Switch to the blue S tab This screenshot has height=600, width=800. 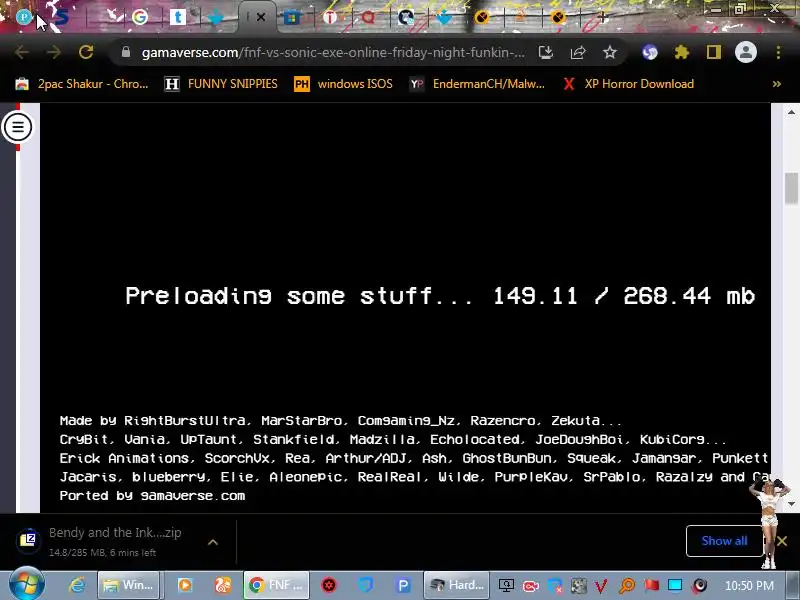coord(62,17)
